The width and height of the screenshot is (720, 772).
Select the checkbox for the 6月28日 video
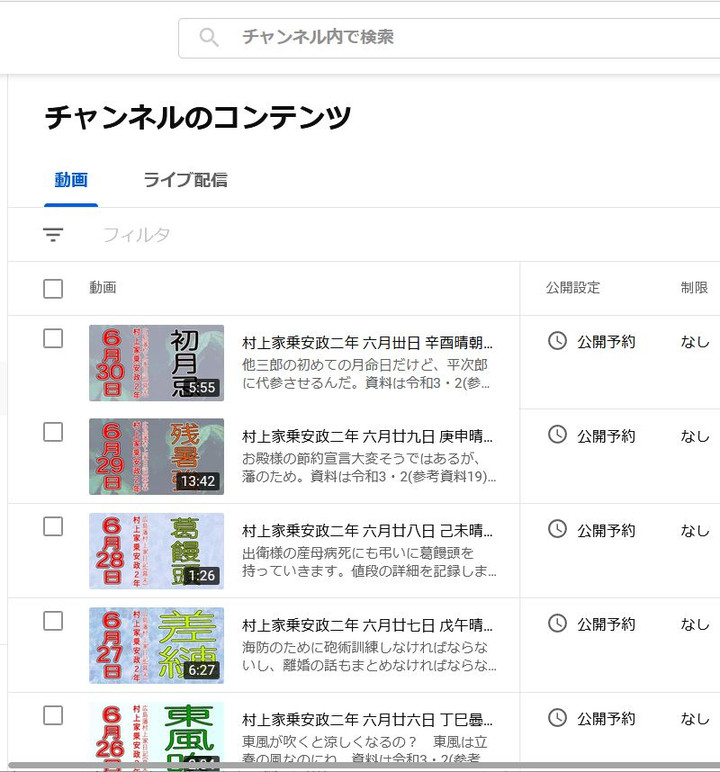click(x=53, y=527)
